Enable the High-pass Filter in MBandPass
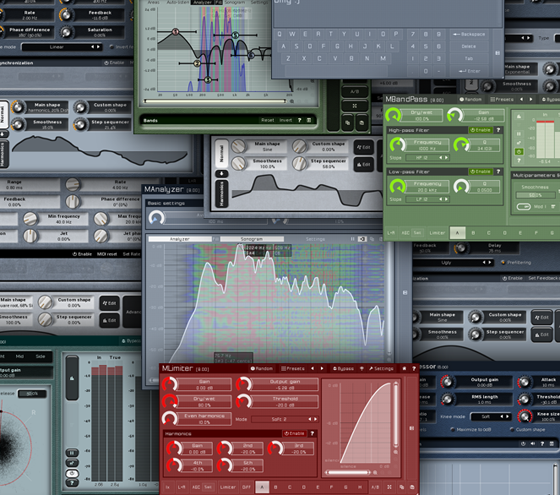Screen dimensions: 560x495 (480, 130)
